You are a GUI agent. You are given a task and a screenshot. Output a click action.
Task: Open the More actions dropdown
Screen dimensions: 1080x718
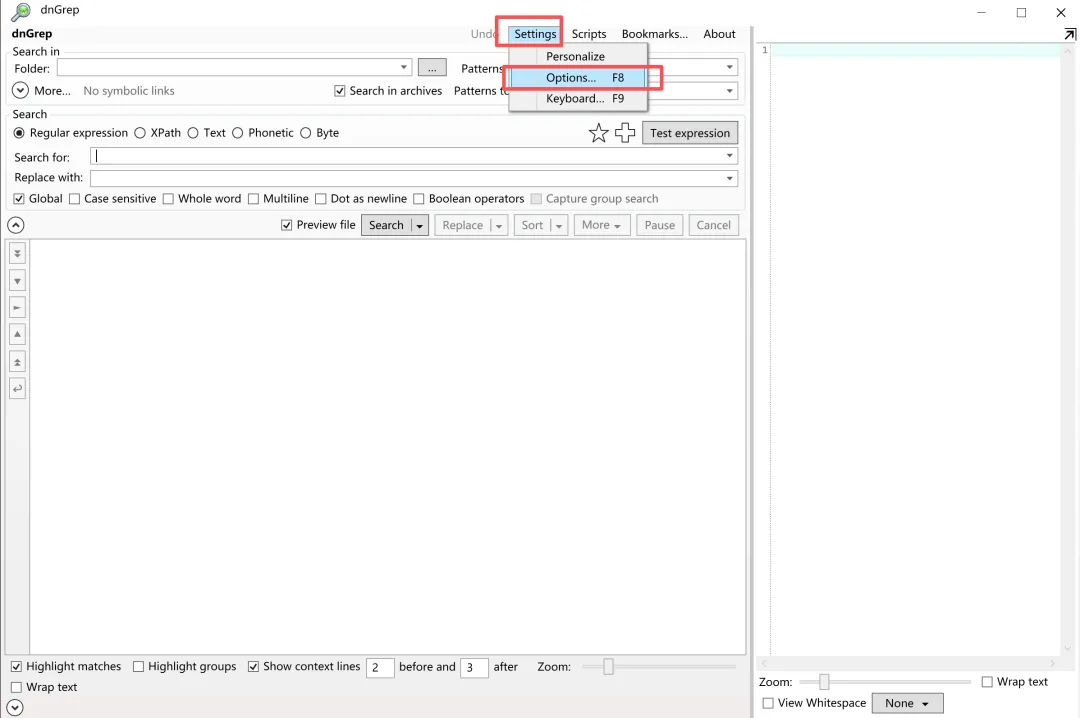tap(601, 225)
